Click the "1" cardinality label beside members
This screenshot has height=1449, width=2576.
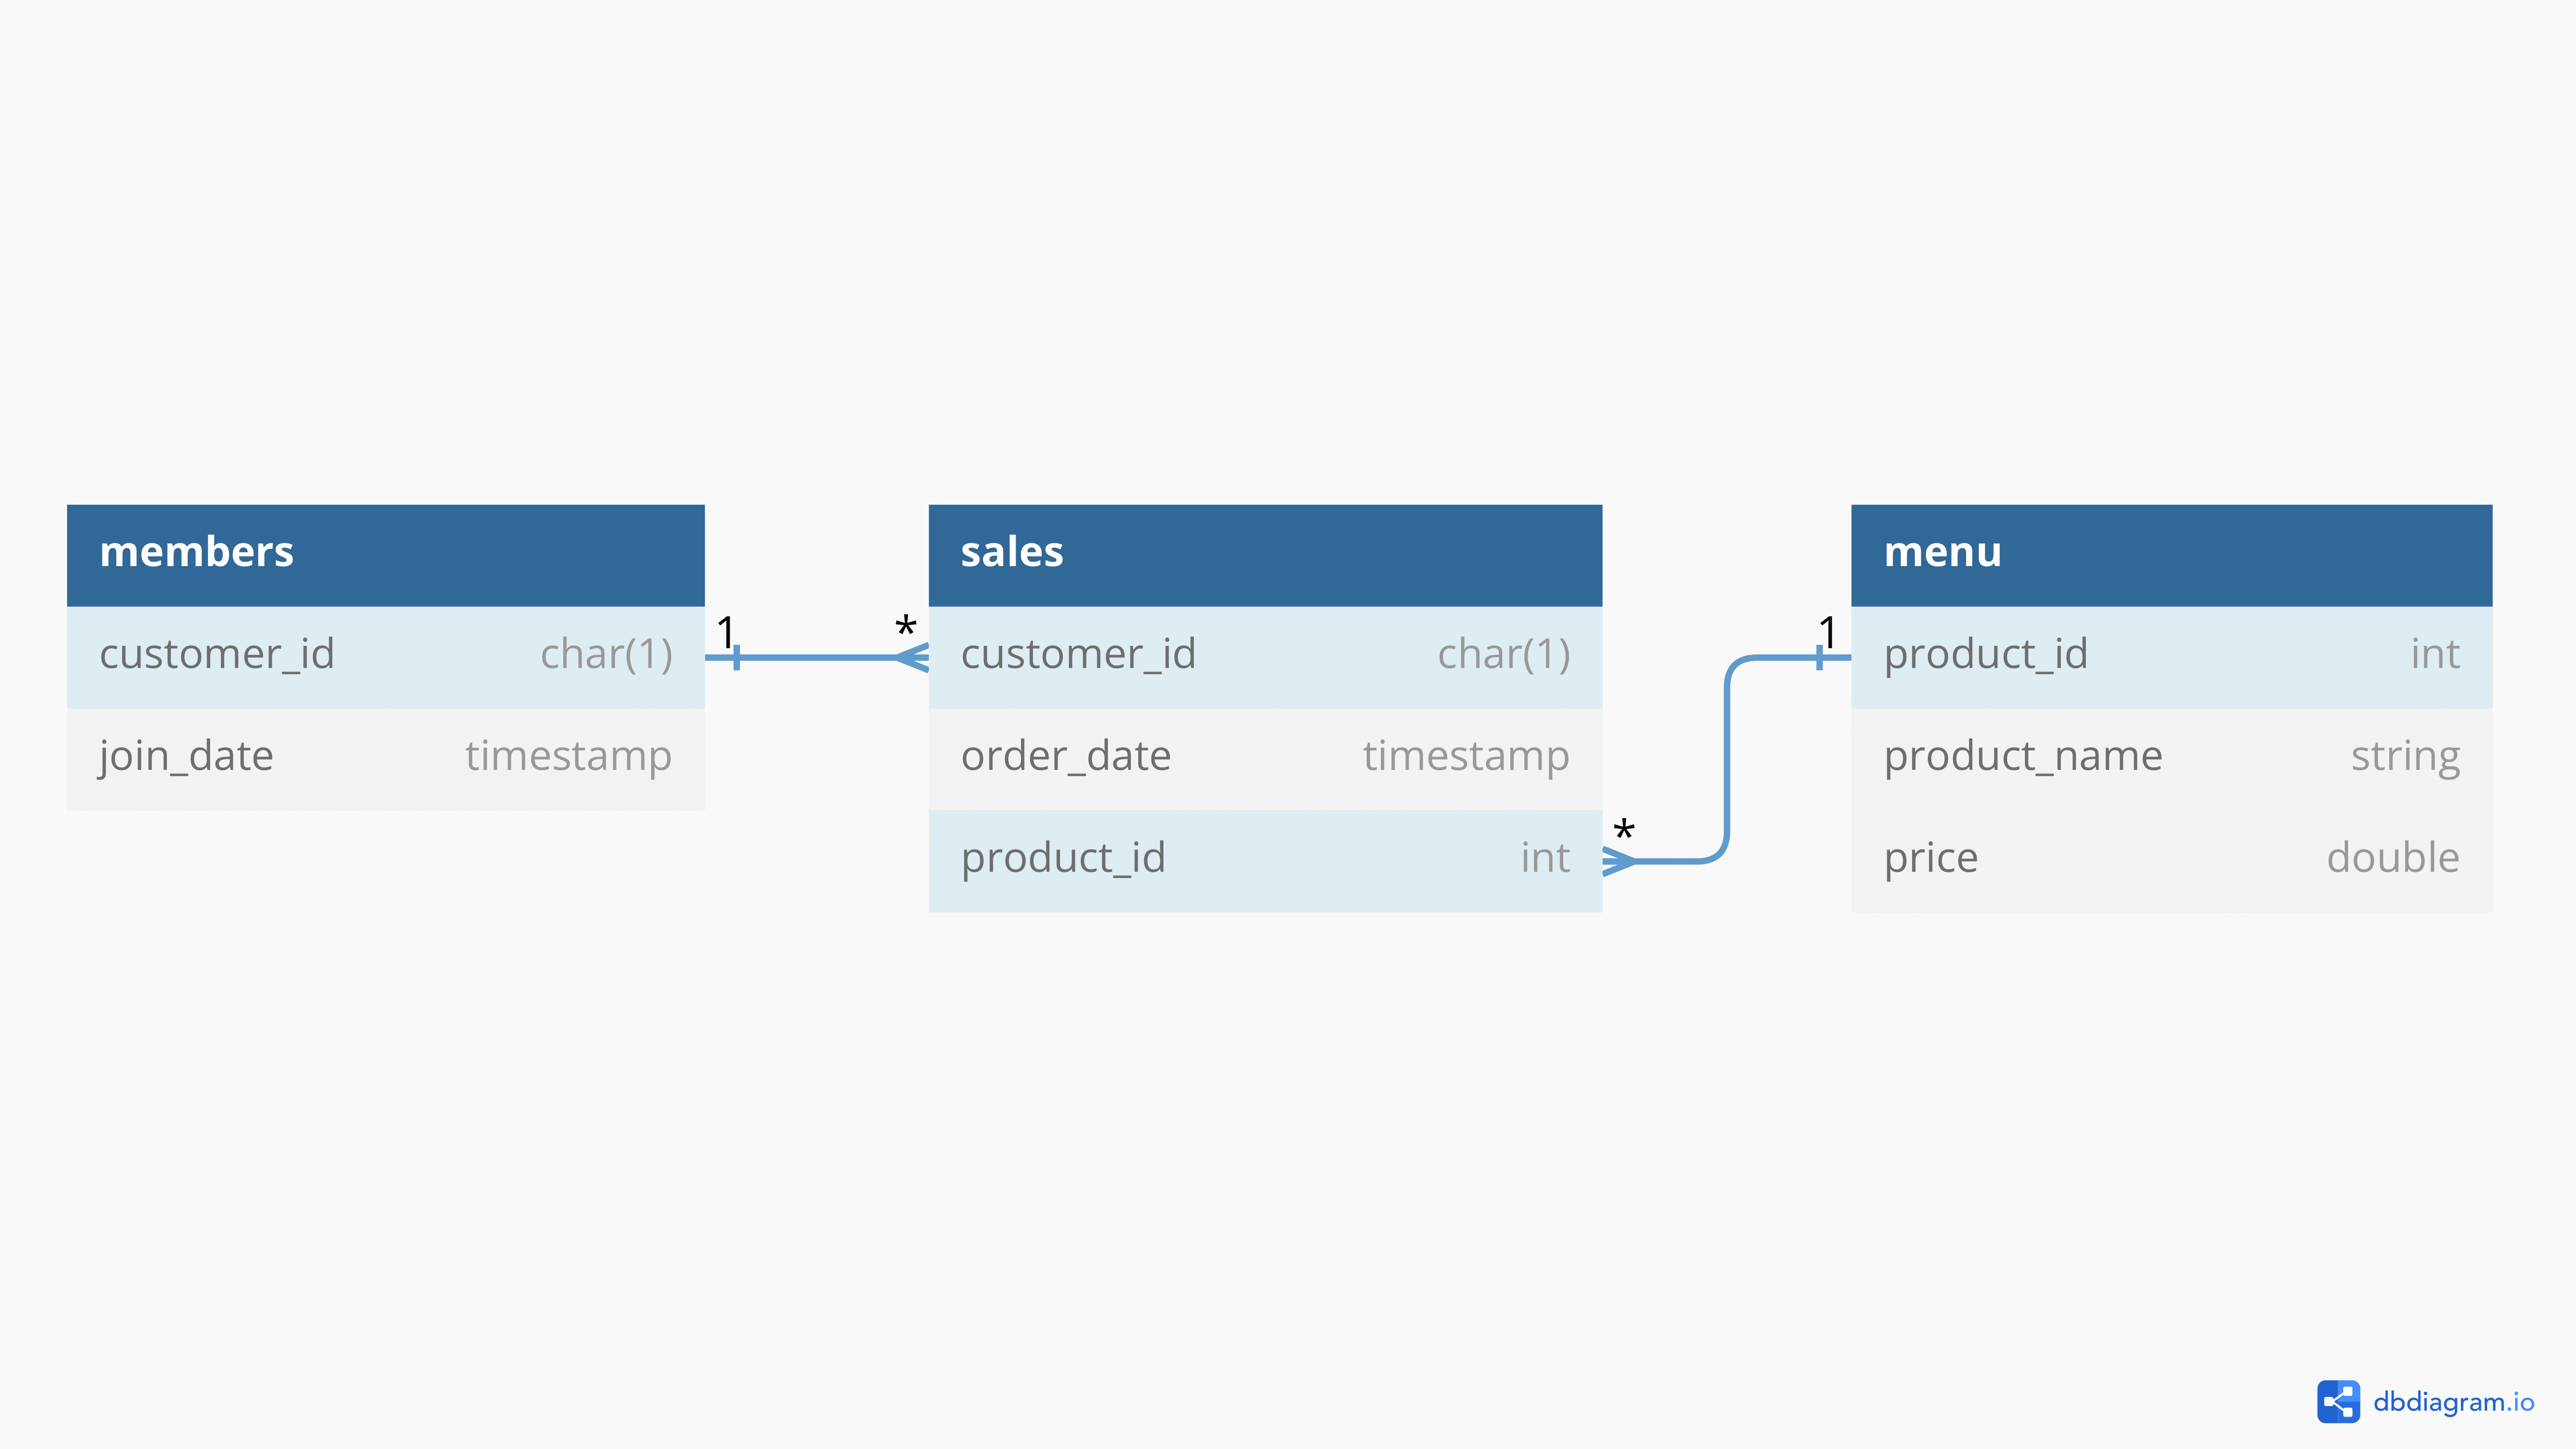[x=725, y=631]
